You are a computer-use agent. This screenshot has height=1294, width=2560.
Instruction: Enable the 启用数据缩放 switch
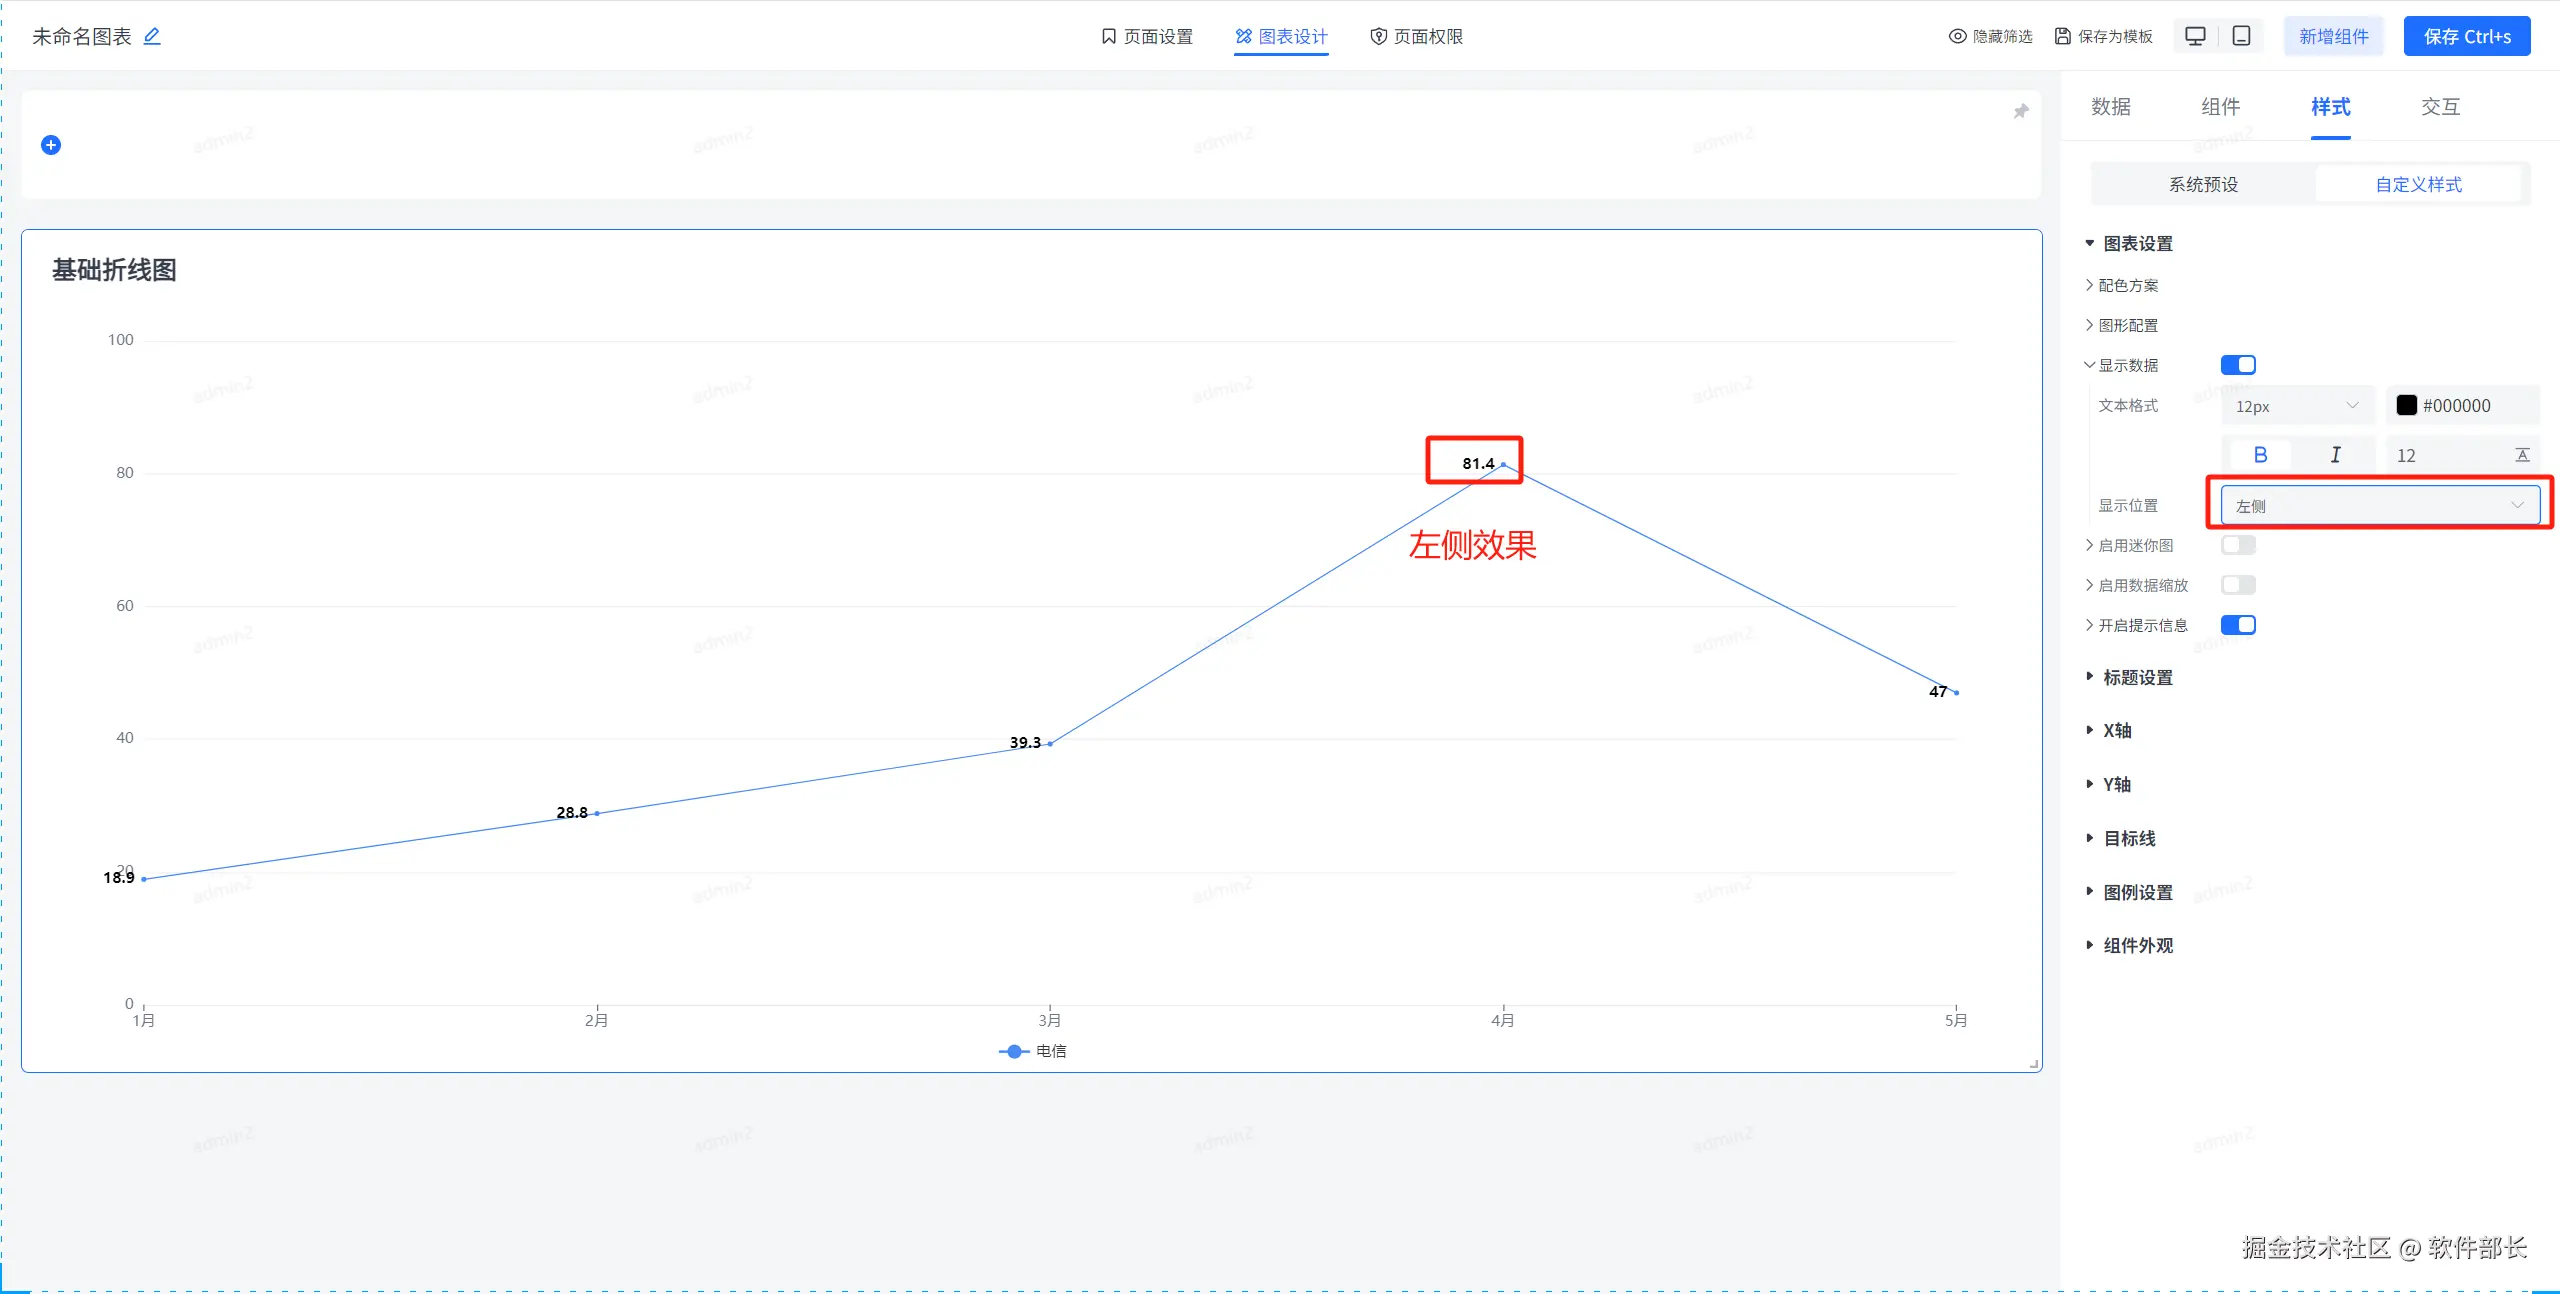point(2238,585)
